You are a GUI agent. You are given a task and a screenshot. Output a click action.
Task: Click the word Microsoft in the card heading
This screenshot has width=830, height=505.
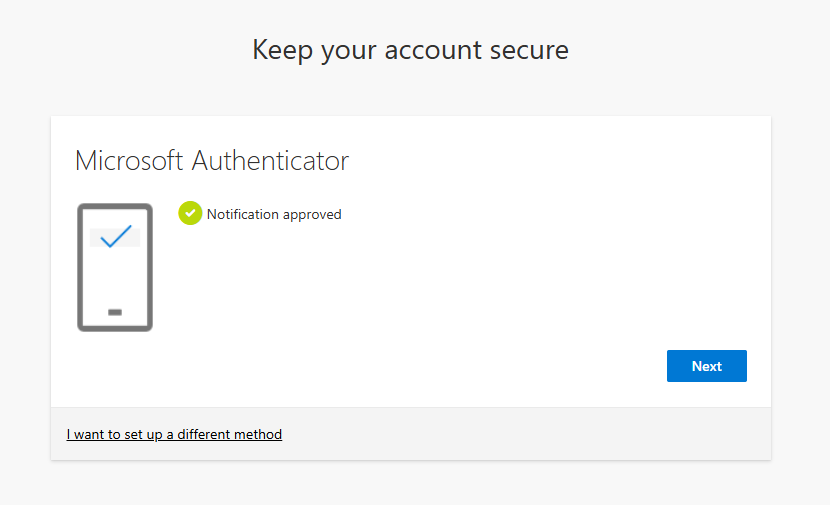pos(129,161)
